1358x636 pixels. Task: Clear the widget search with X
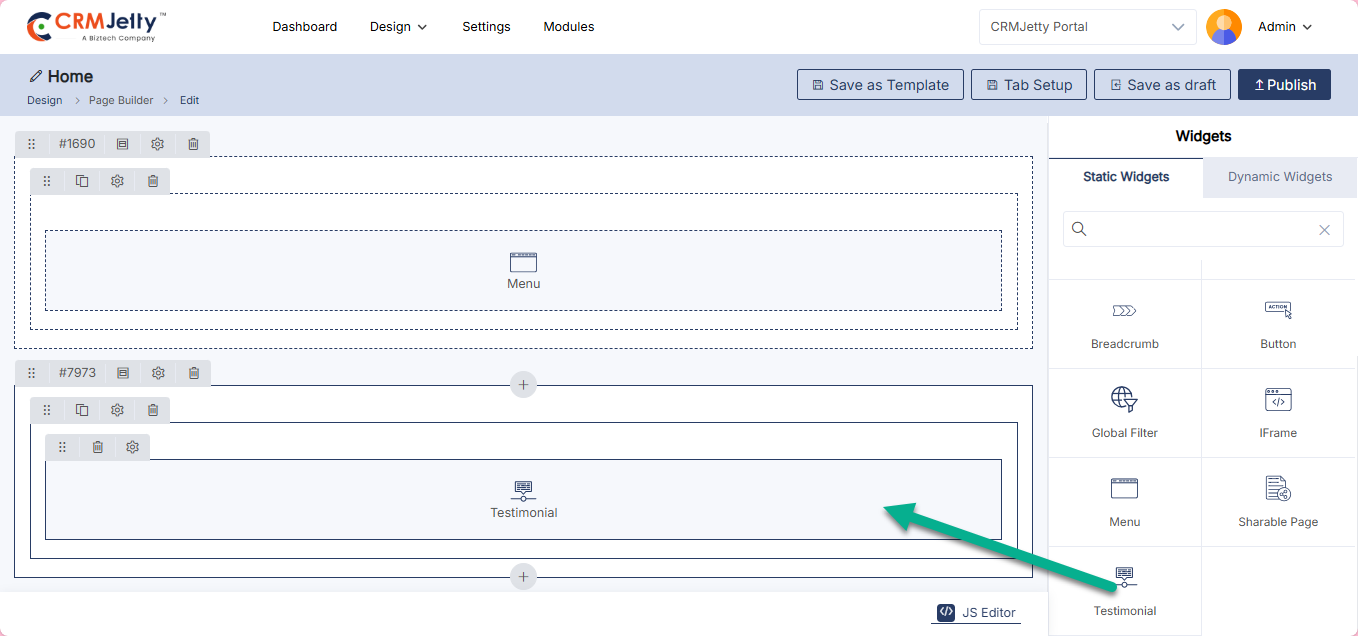pos(1324,230)
